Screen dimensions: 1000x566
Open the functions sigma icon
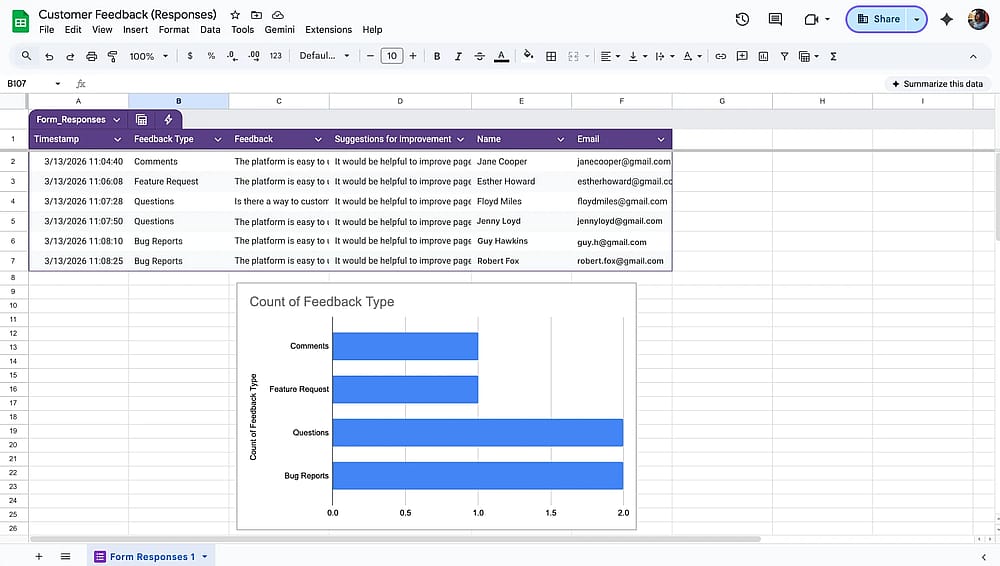833,56
